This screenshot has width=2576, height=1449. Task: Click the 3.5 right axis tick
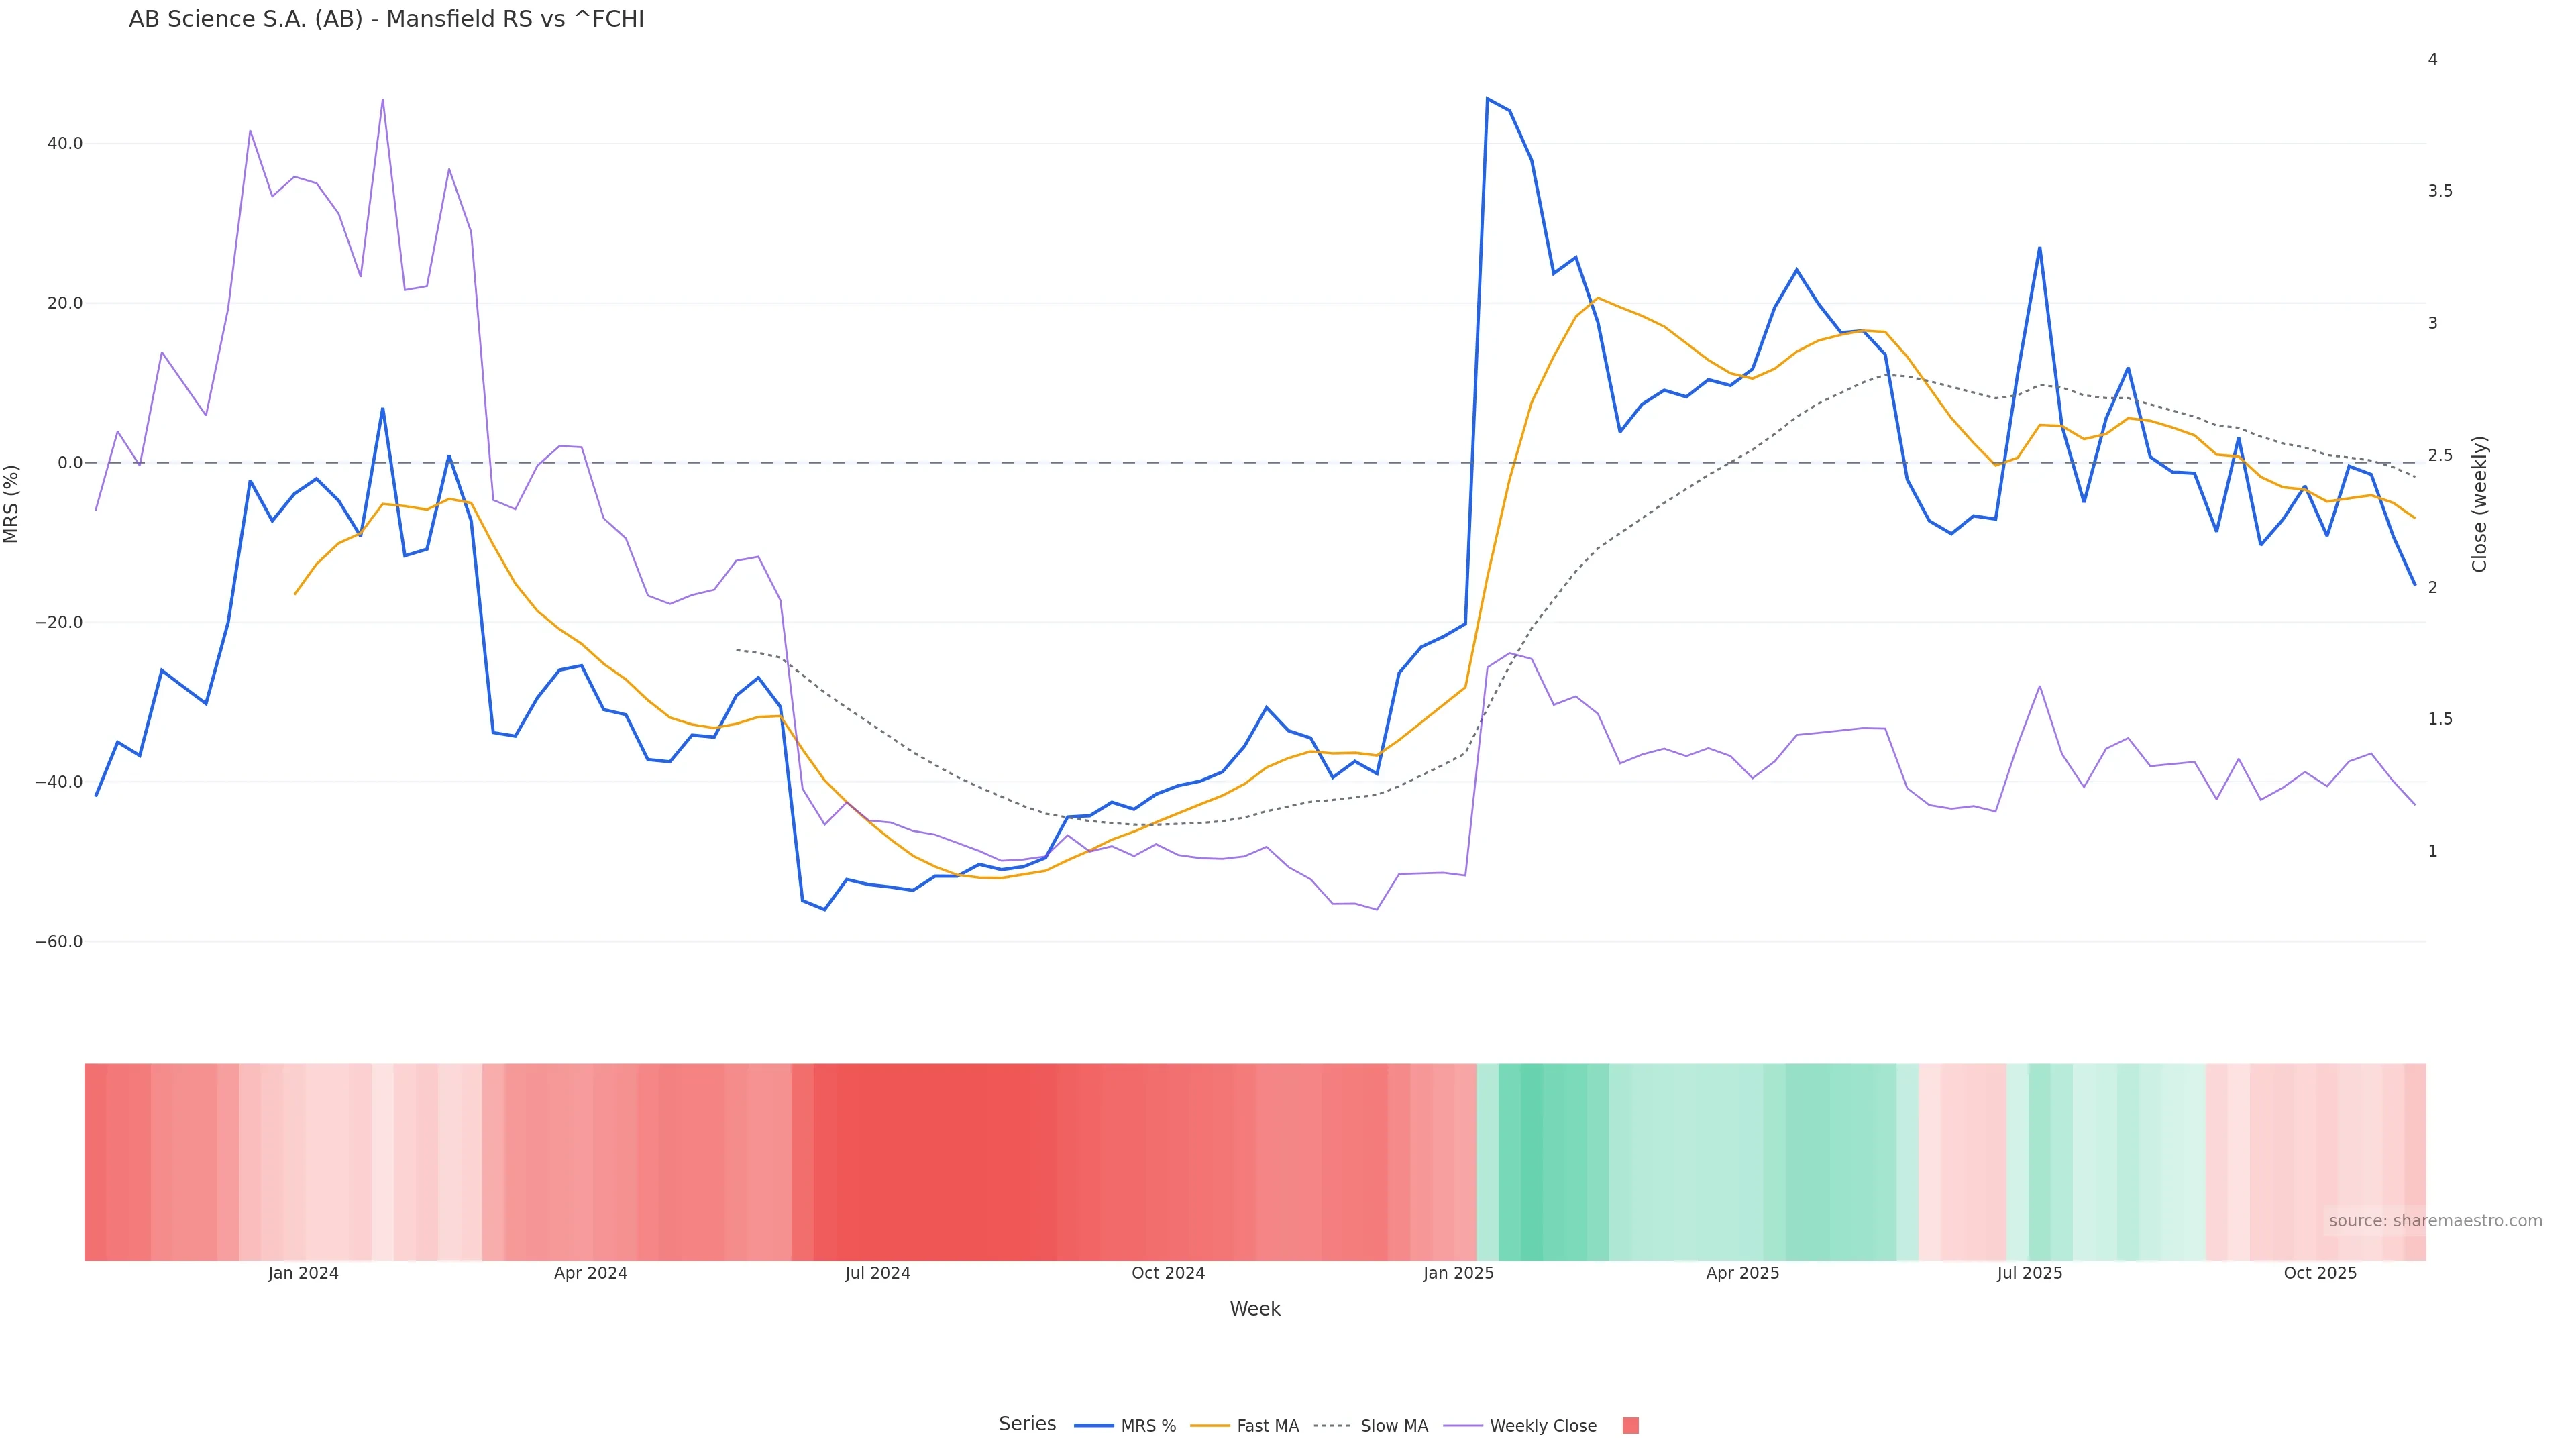2440,191
